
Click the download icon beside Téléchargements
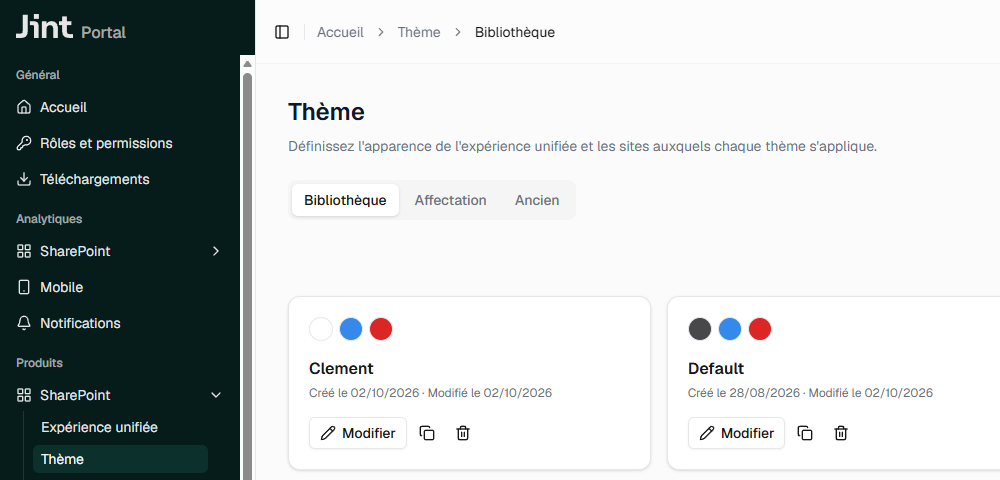click(x=24, y=179)
